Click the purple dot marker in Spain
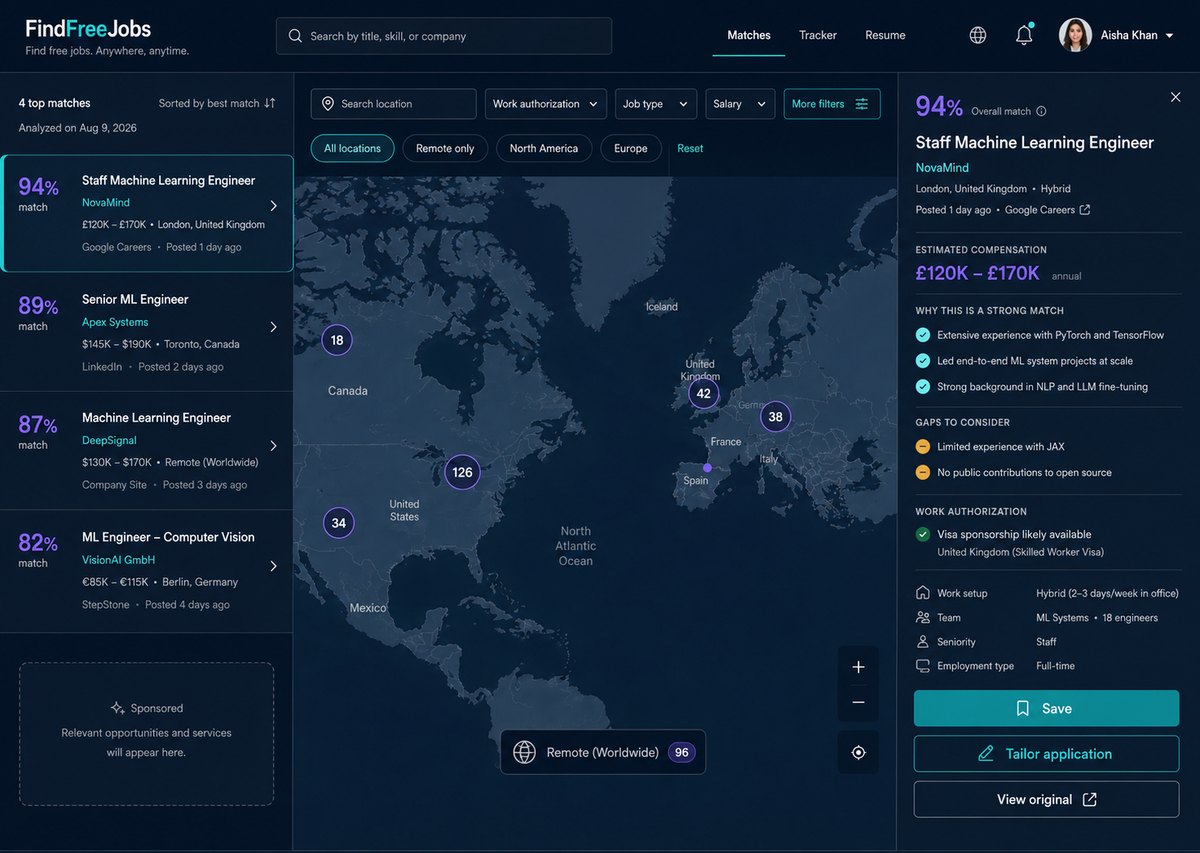The height and width of the screenshot is (853, 1200). coord(707,467)
